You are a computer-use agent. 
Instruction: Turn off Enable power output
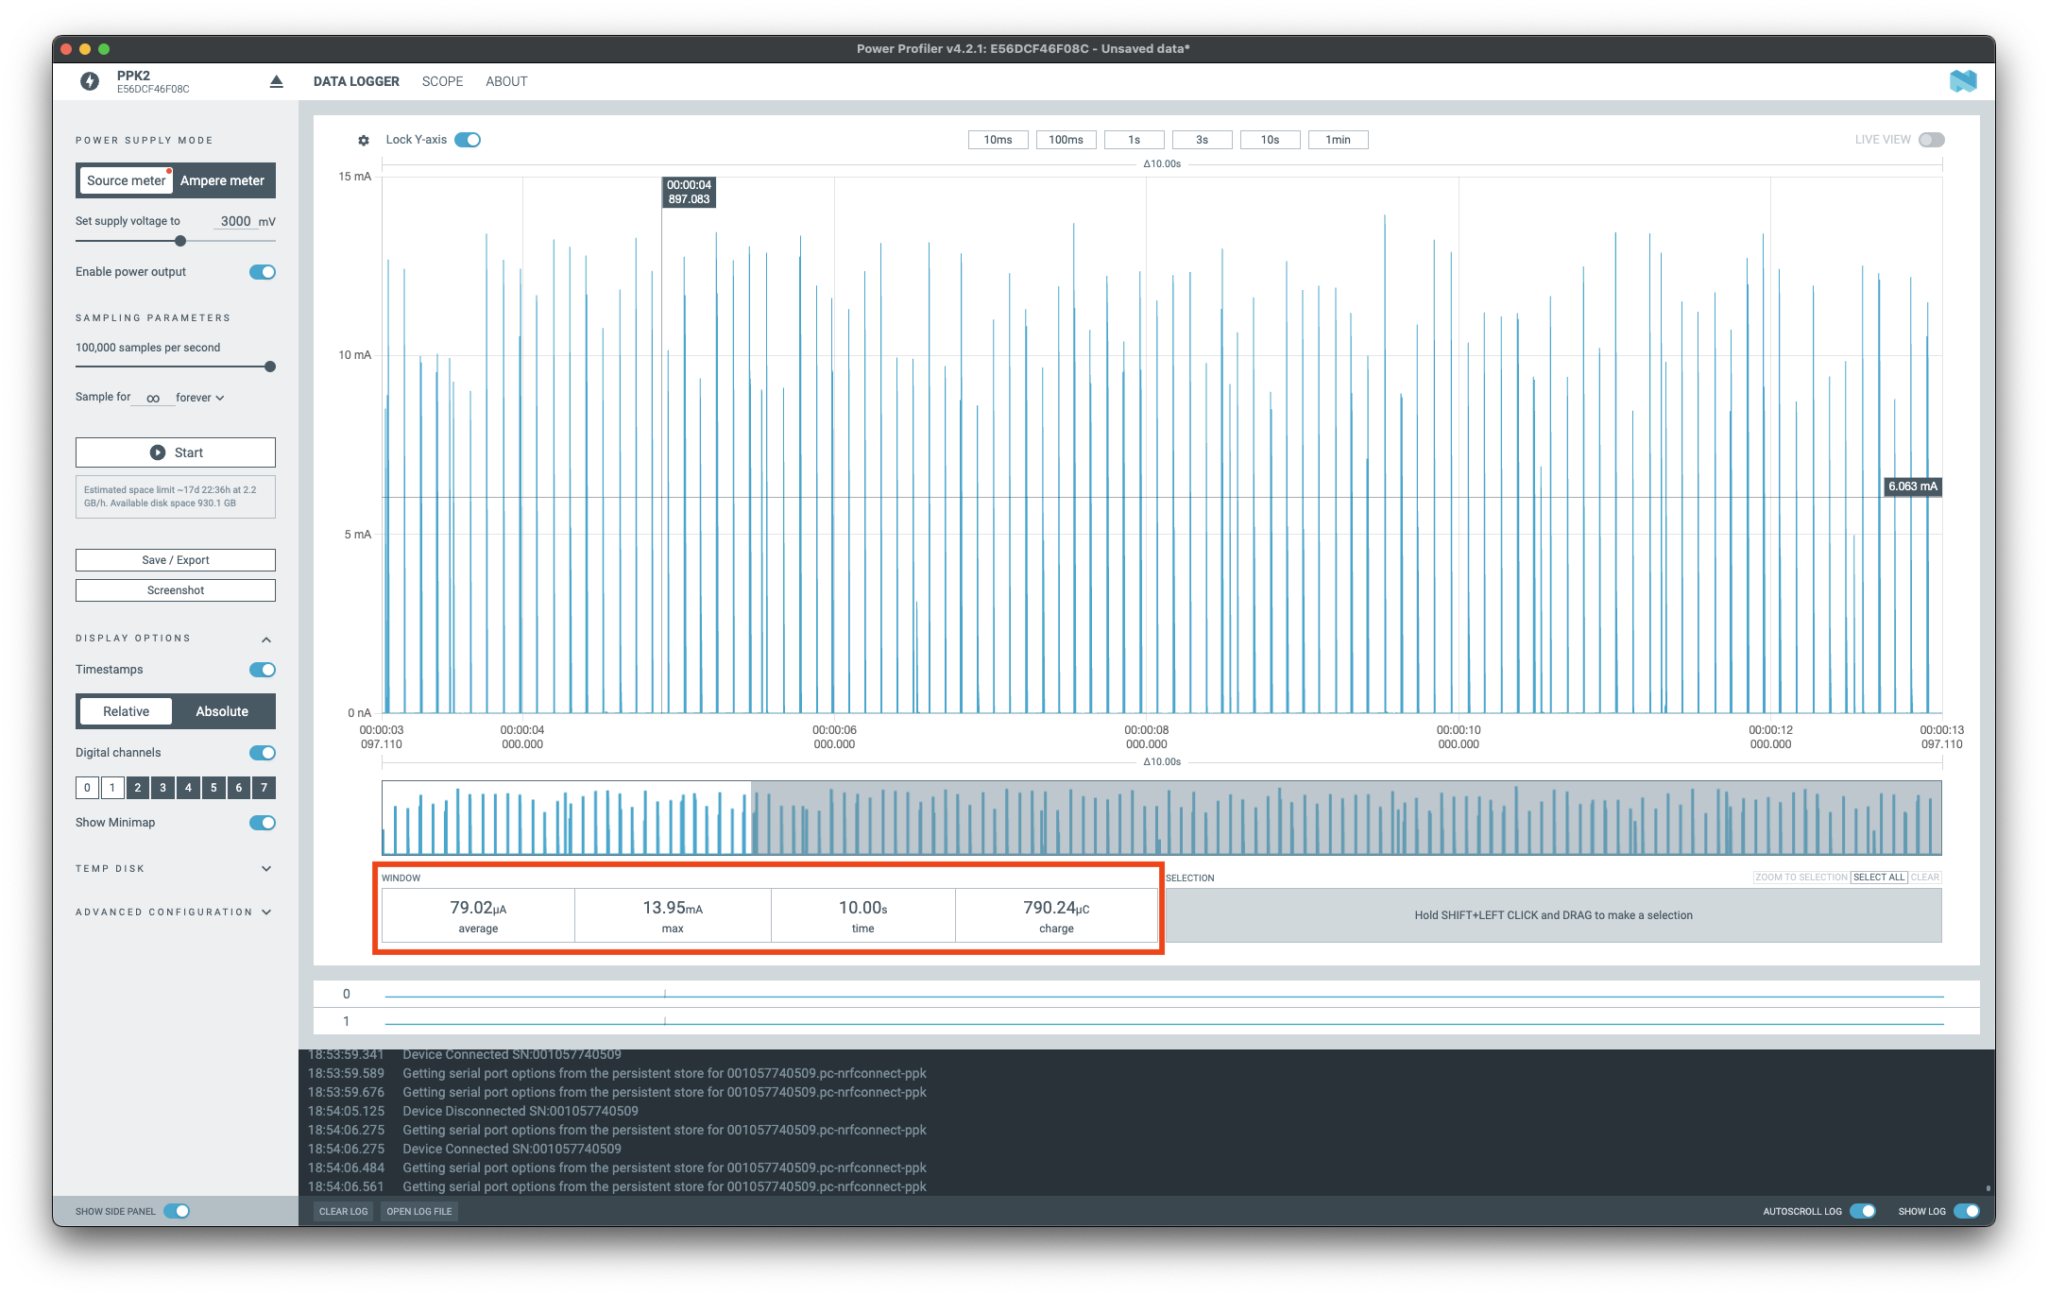261,271
